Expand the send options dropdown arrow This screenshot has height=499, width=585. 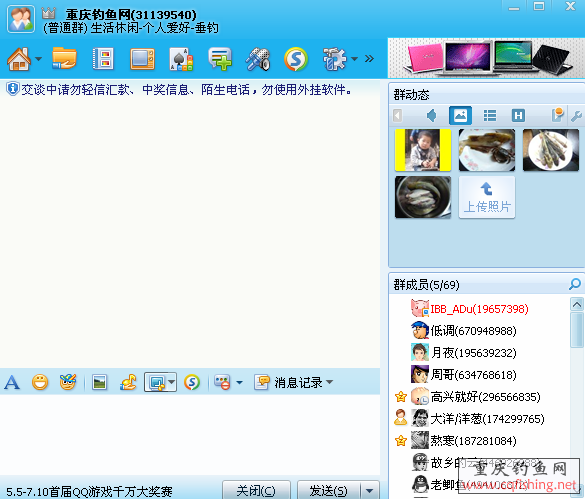click(369, 490)
